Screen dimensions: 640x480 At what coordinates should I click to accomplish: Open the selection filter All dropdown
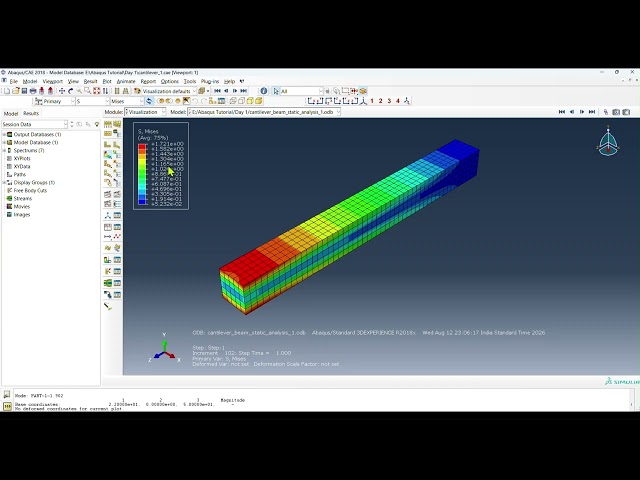click(302, 91)
